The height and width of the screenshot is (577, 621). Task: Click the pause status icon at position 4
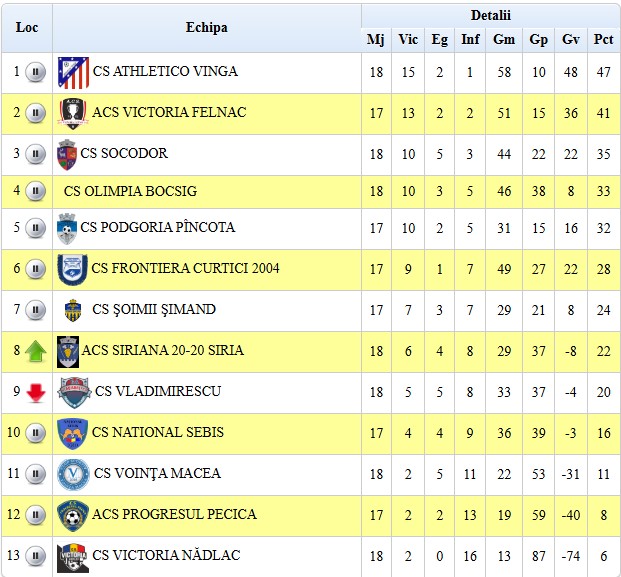coord(36,191)
